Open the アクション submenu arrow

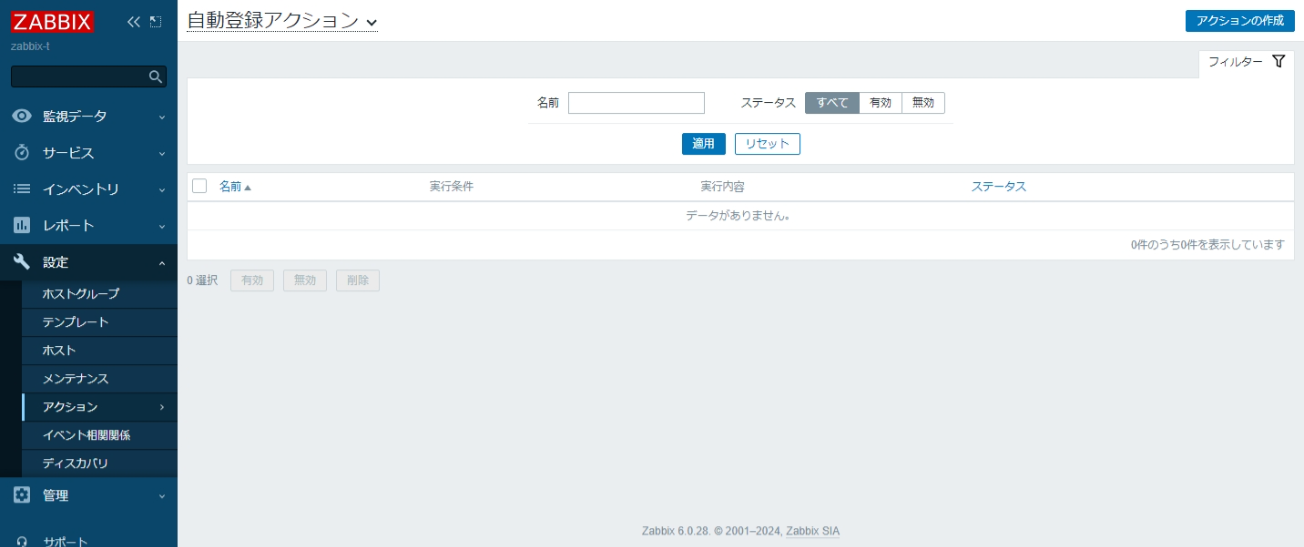point(161,407)
